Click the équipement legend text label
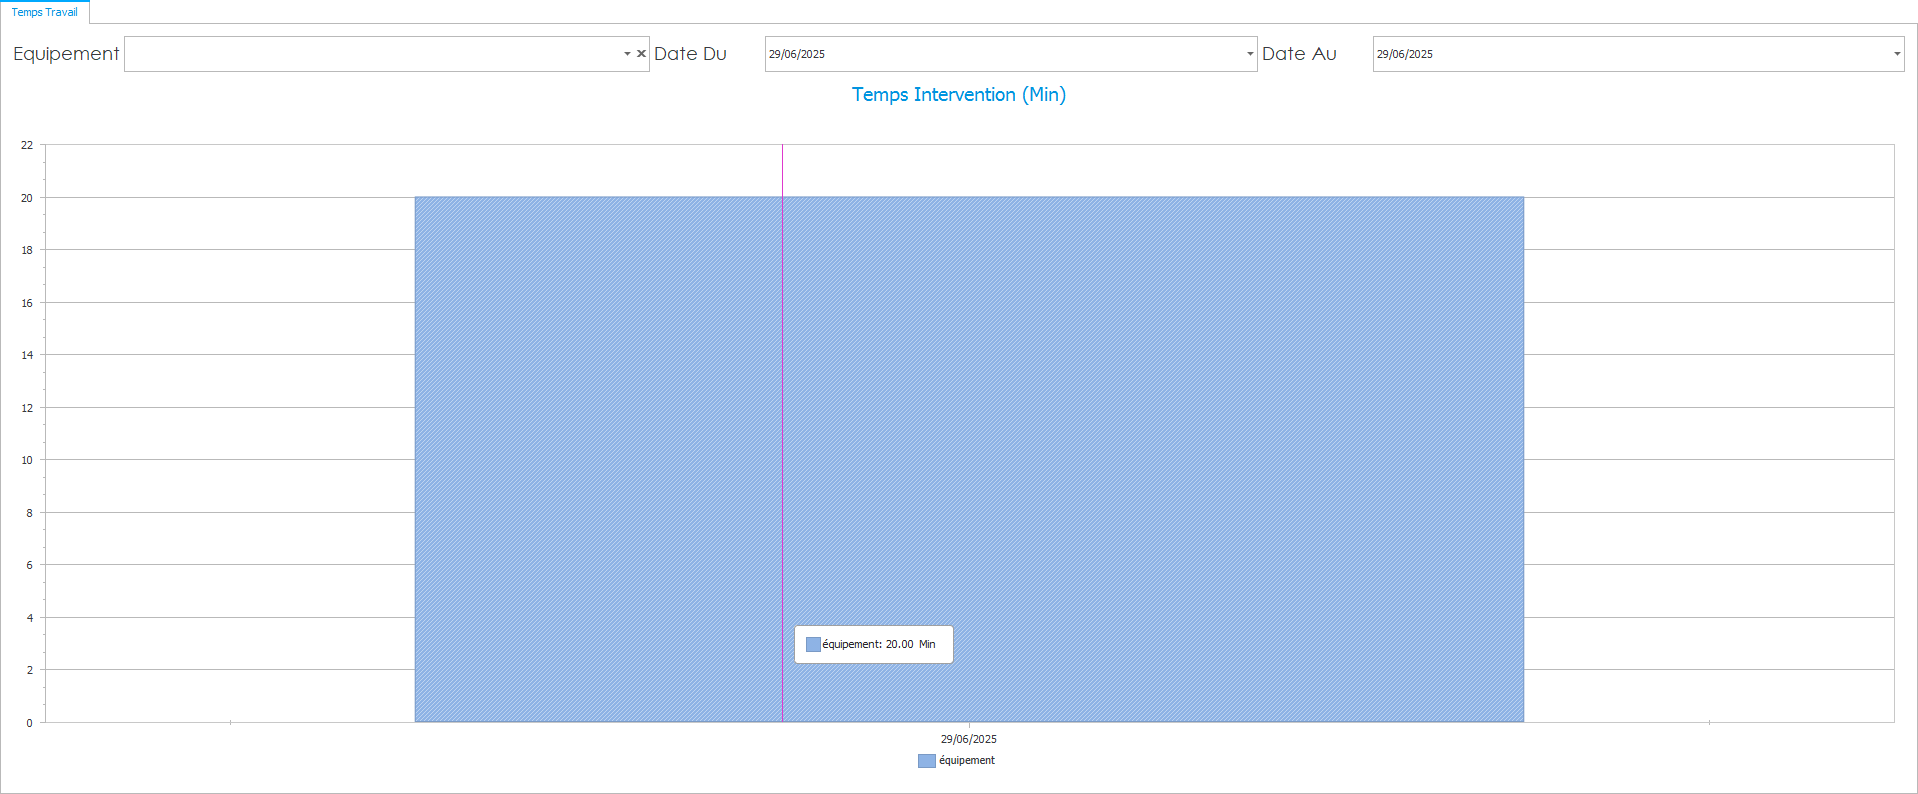Screen dimensions: 1918x794 [967, 761]
